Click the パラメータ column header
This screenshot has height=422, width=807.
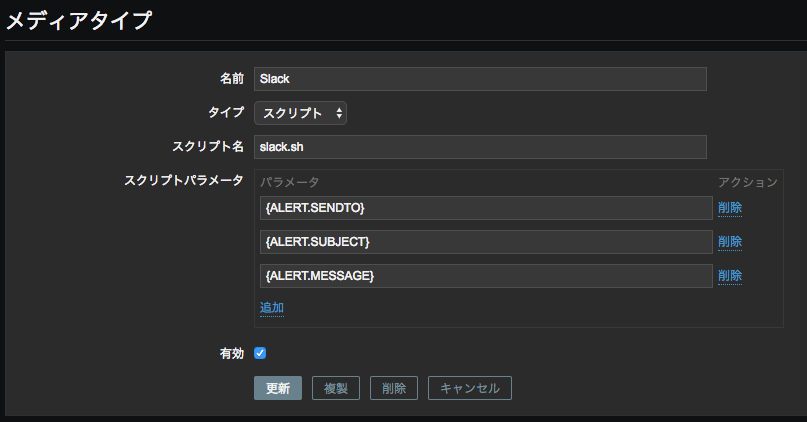290,182
